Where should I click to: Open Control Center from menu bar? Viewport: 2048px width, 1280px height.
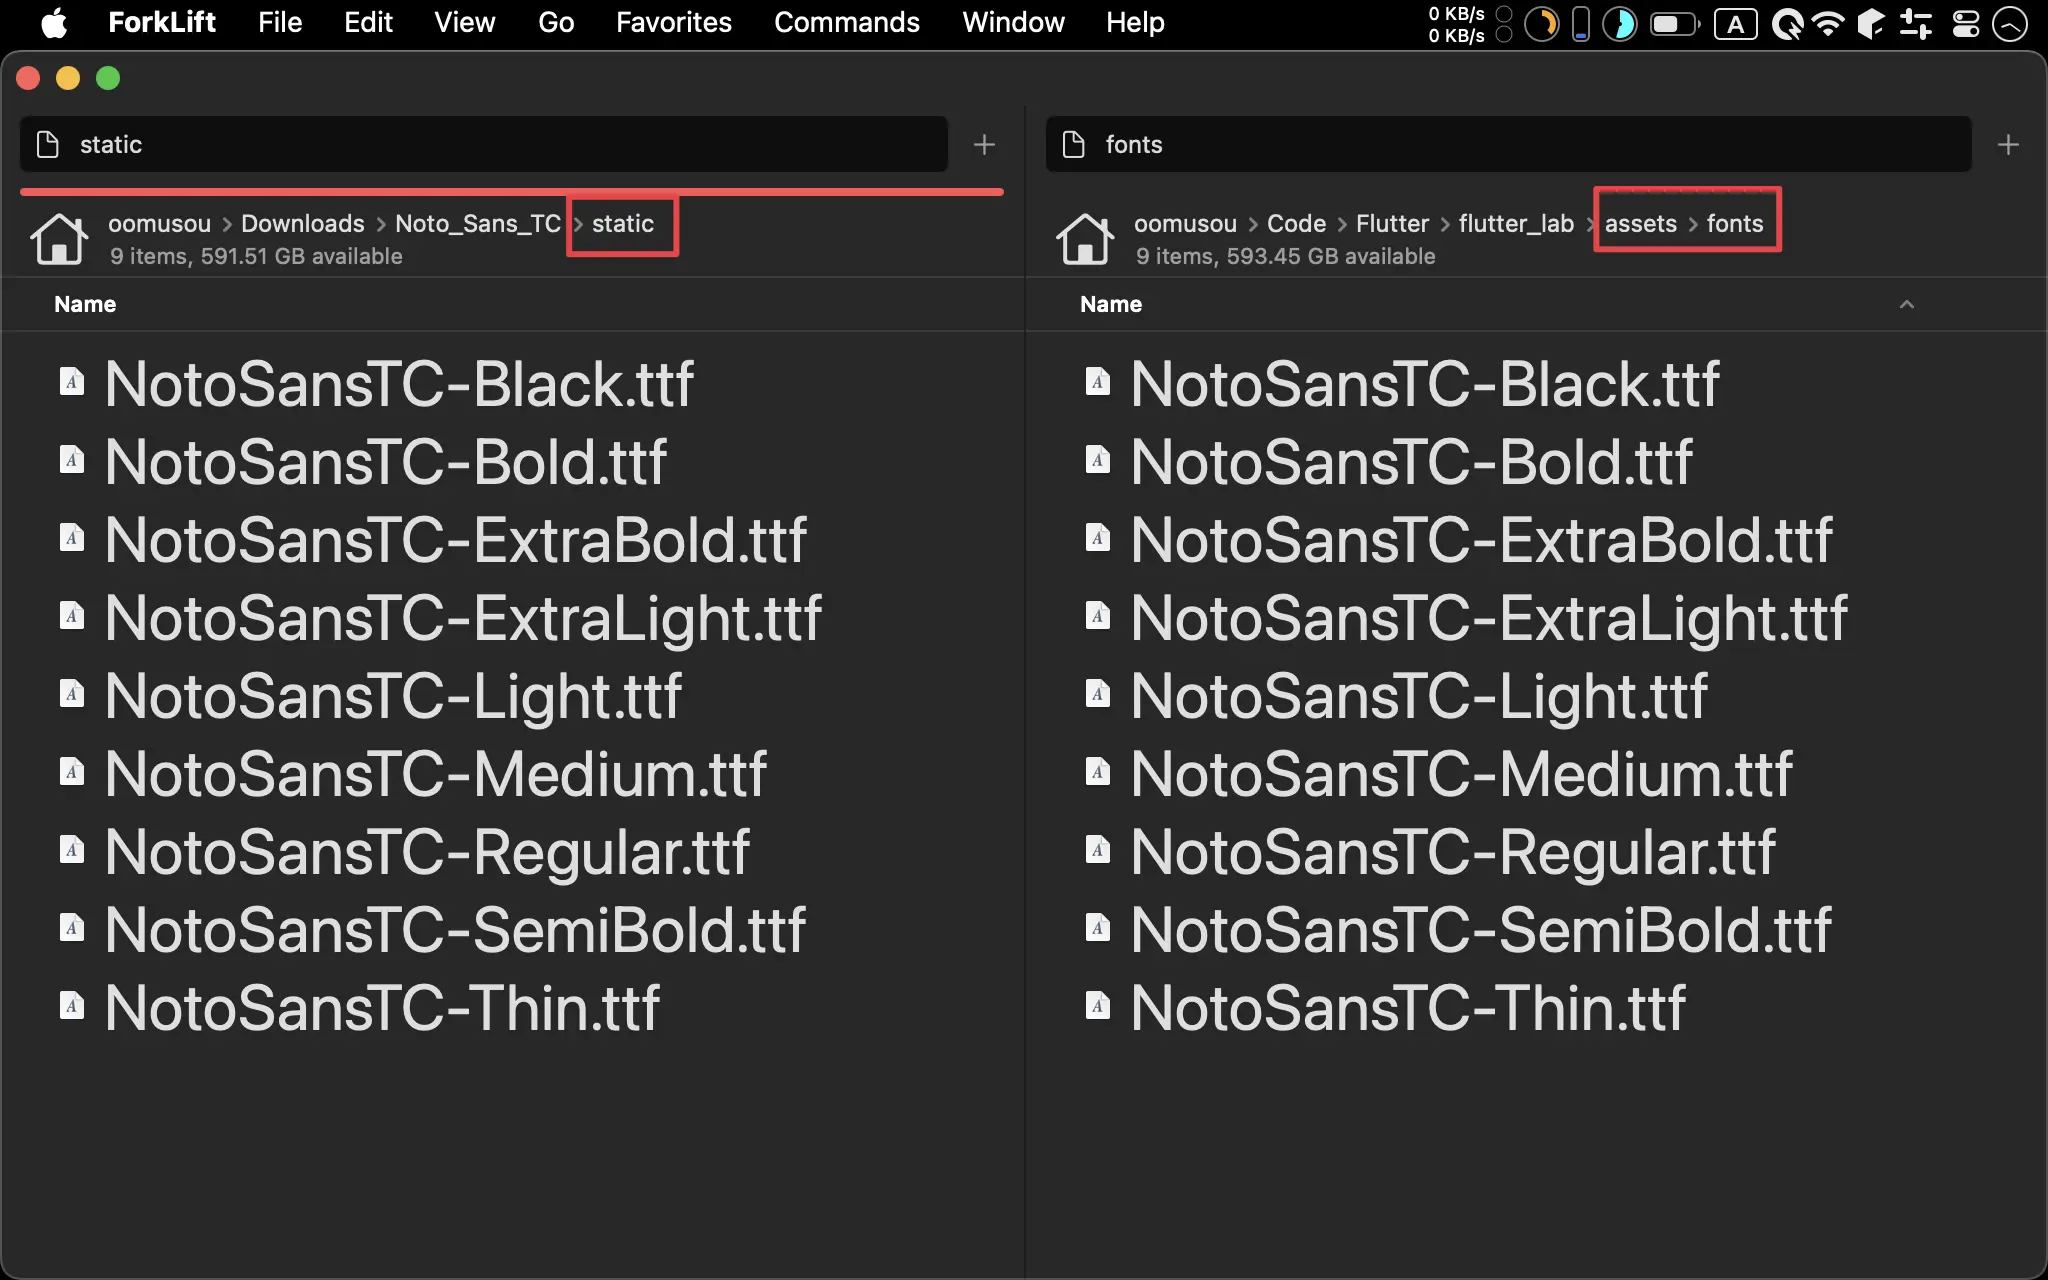point(1966,23)
